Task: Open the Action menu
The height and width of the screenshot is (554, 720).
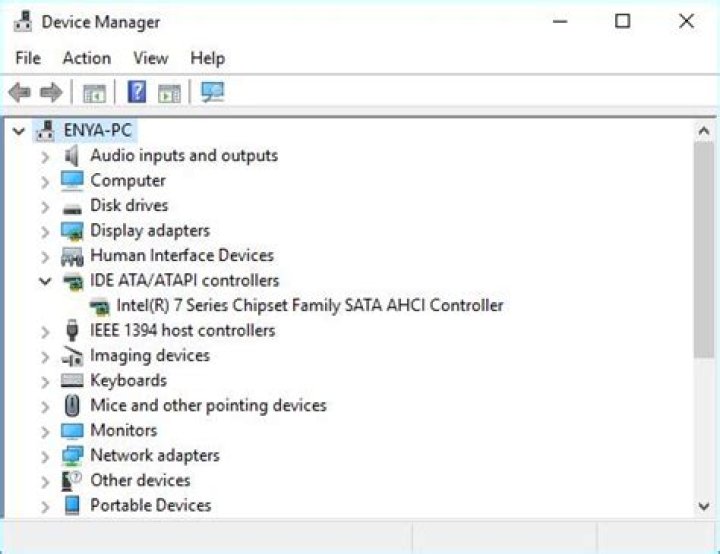Action: [86, 58]
